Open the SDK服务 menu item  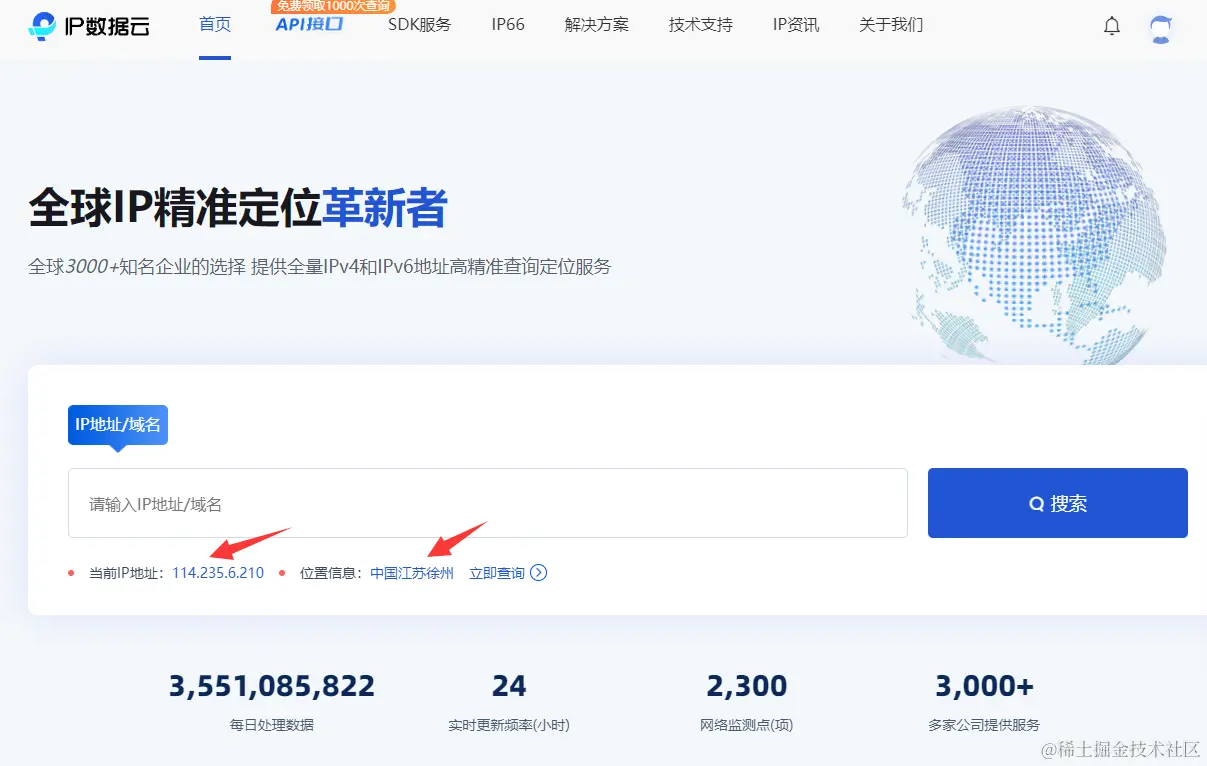(419, 24)
